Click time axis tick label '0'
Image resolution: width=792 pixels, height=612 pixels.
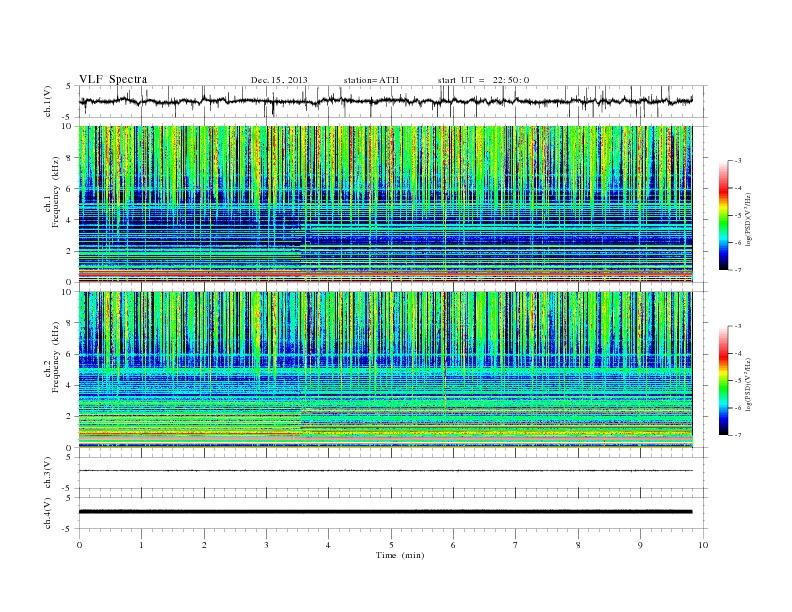pos(79,545)
